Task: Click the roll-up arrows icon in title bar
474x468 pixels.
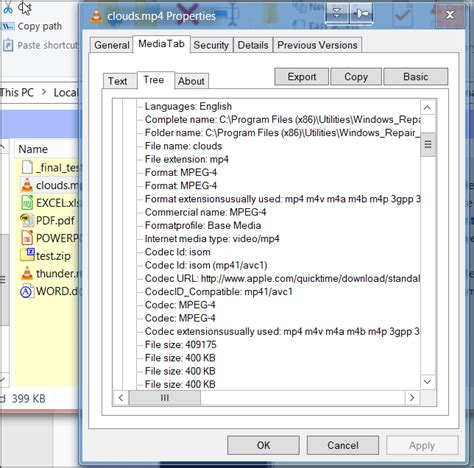Action: 337,14
